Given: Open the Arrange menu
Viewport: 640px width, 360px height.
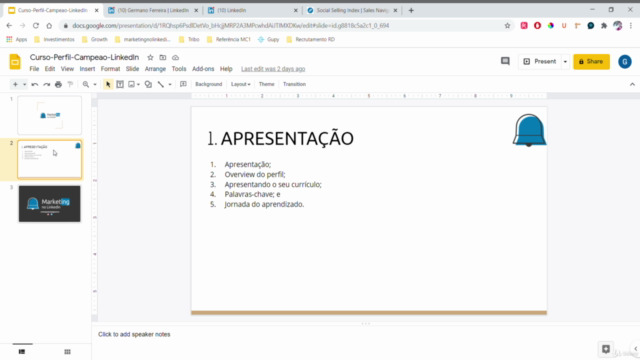Looking at the screenshot, I should pos(155,69).
